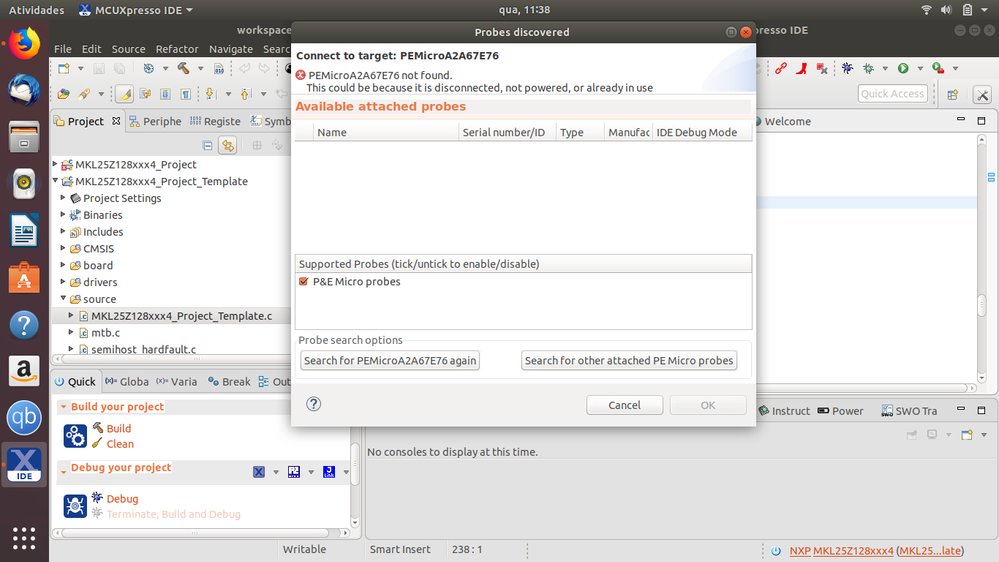999x562 pixels.
Task: Expand the Project Settings node
Action: coord(63,198)
